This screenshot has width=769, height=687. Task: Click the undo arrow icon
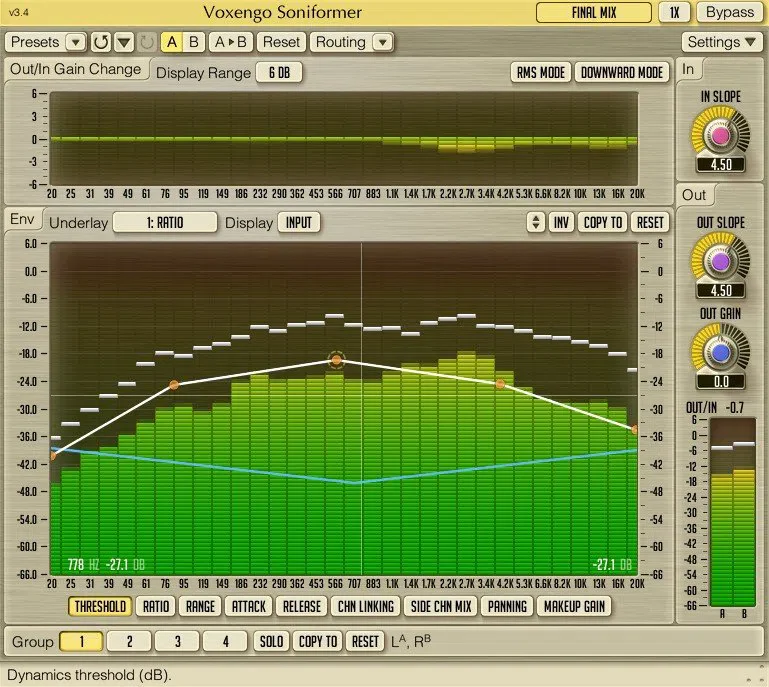pos(101,42)
